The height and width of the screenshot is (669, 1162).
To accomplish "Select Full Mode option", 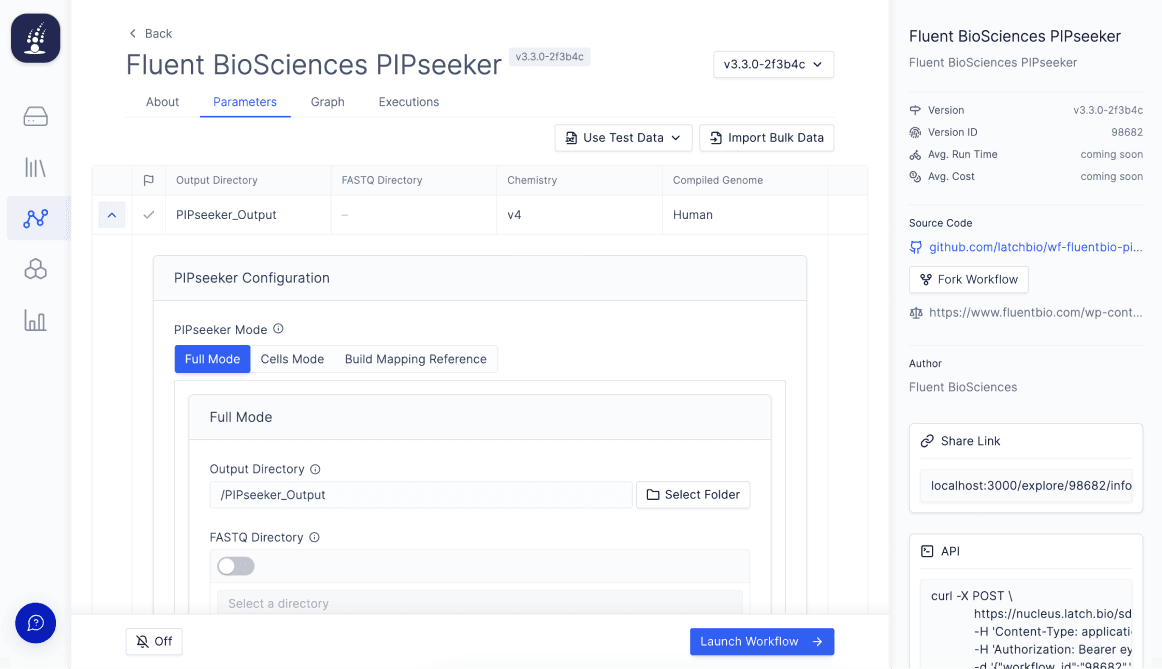I will pos(213,359).
